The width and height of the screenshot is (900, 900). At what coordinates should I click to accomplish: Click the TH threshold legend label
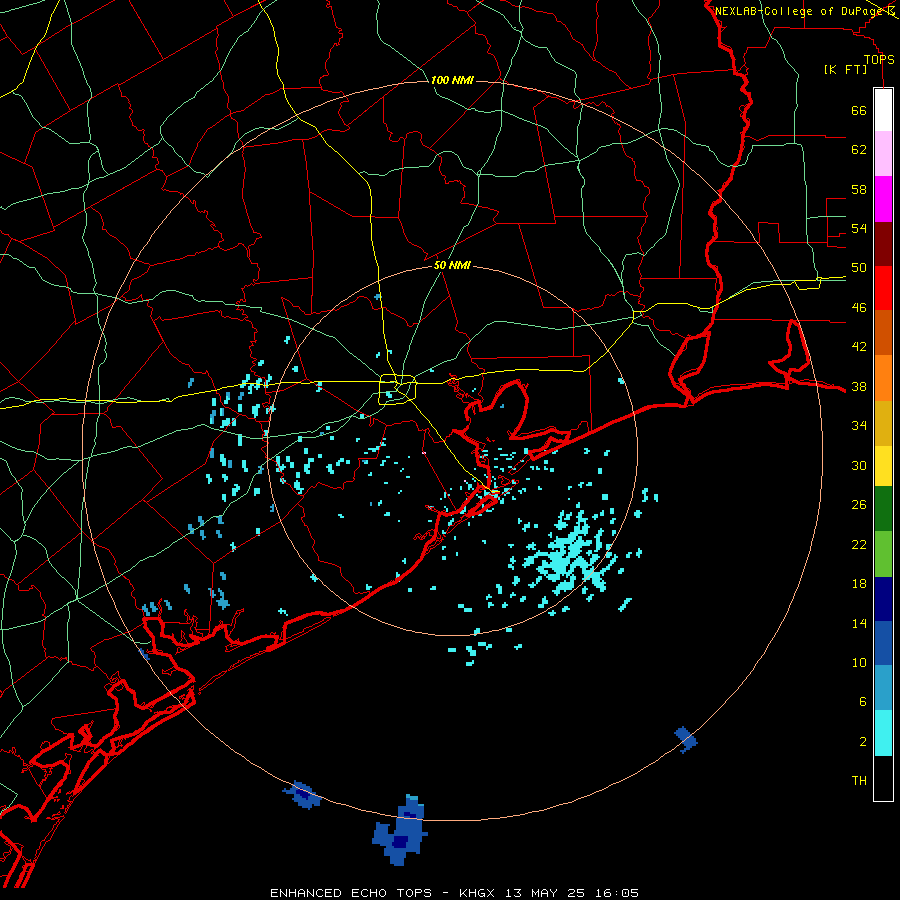[859, 781]
